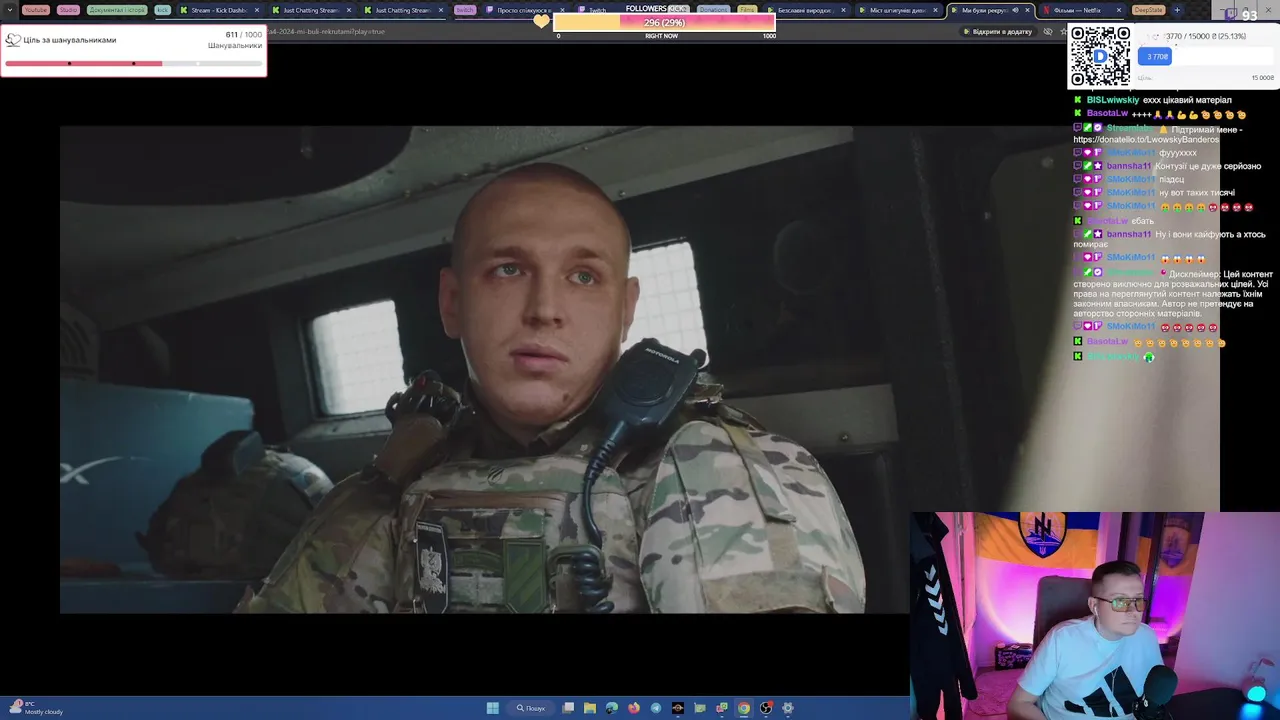
Task: Expand the Donations tab group
Action: 713,10
